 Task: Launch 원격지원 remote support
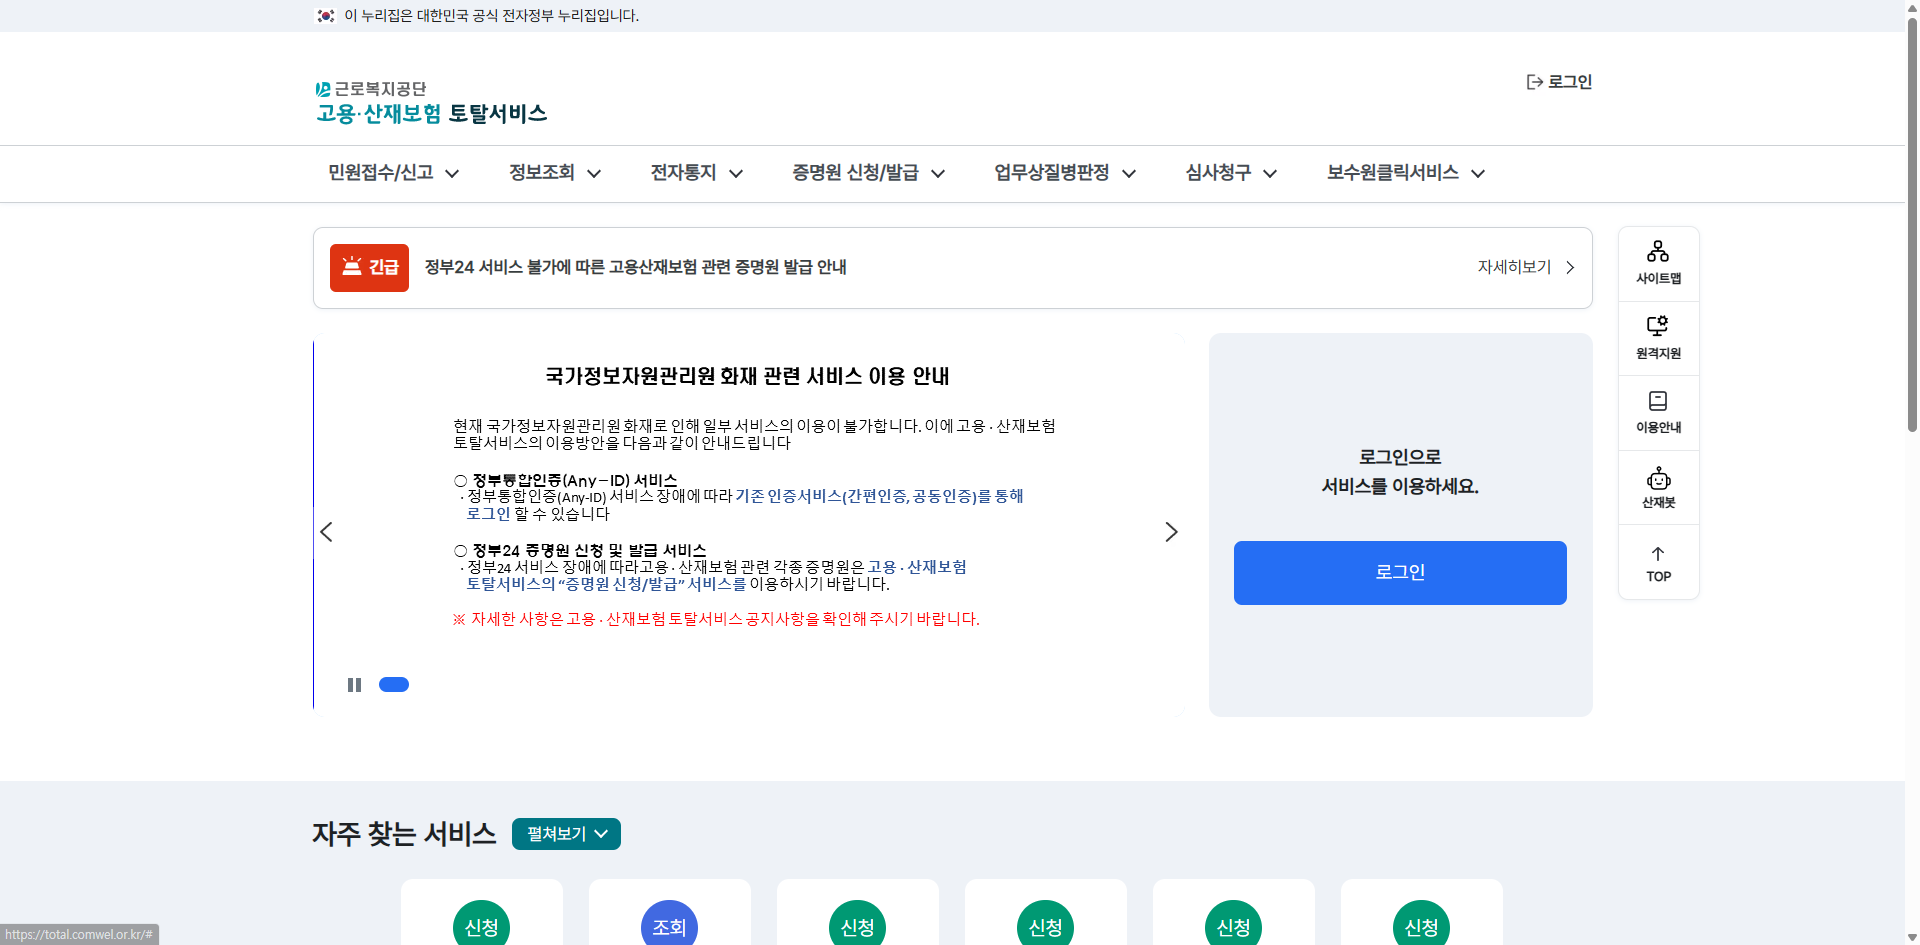(1657, 337)
